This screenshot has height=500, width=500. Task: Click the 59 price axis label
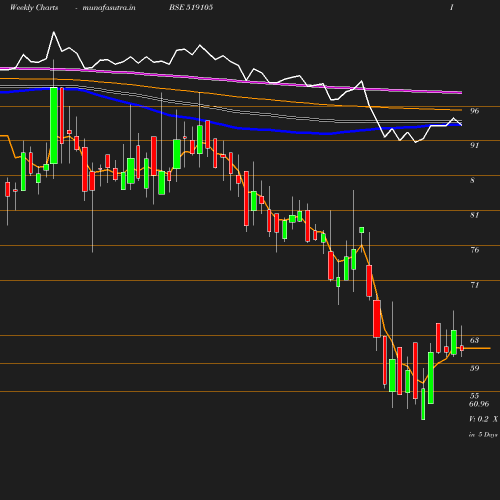(475, 368)
